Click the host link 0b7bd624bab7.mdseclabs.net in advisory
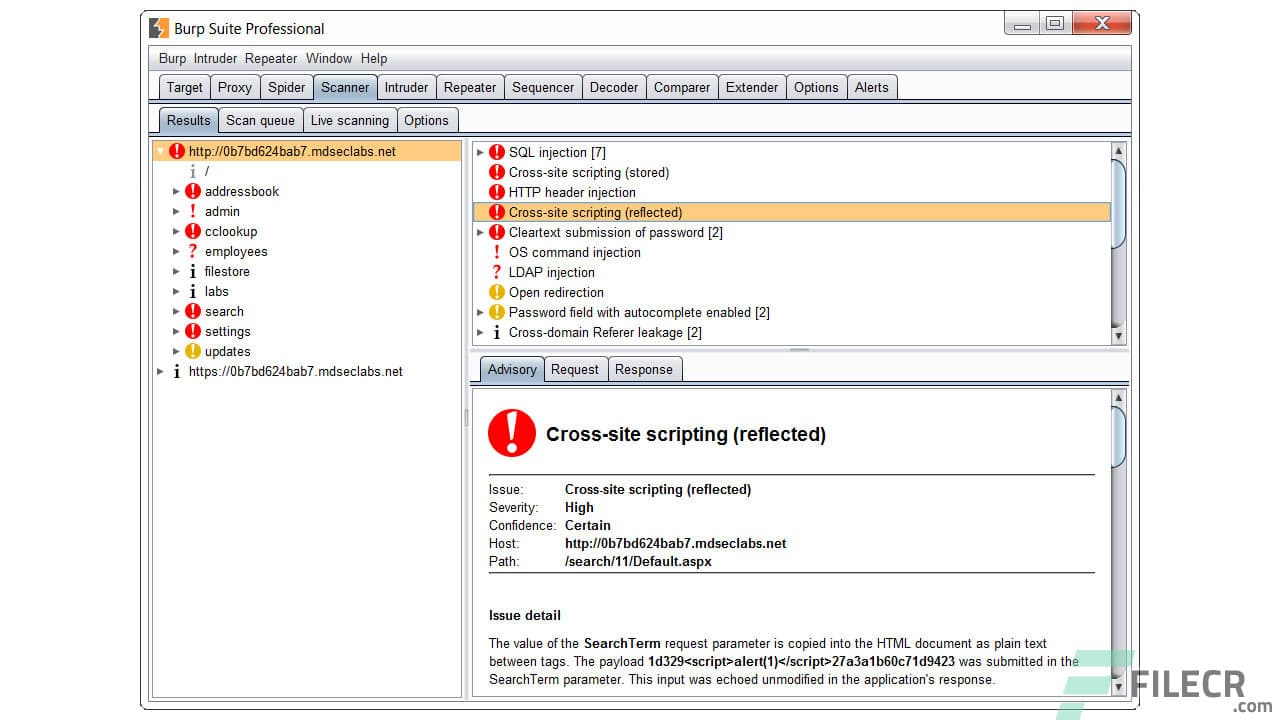Viewport: 1280px width, 720px height. coord(675,543)
